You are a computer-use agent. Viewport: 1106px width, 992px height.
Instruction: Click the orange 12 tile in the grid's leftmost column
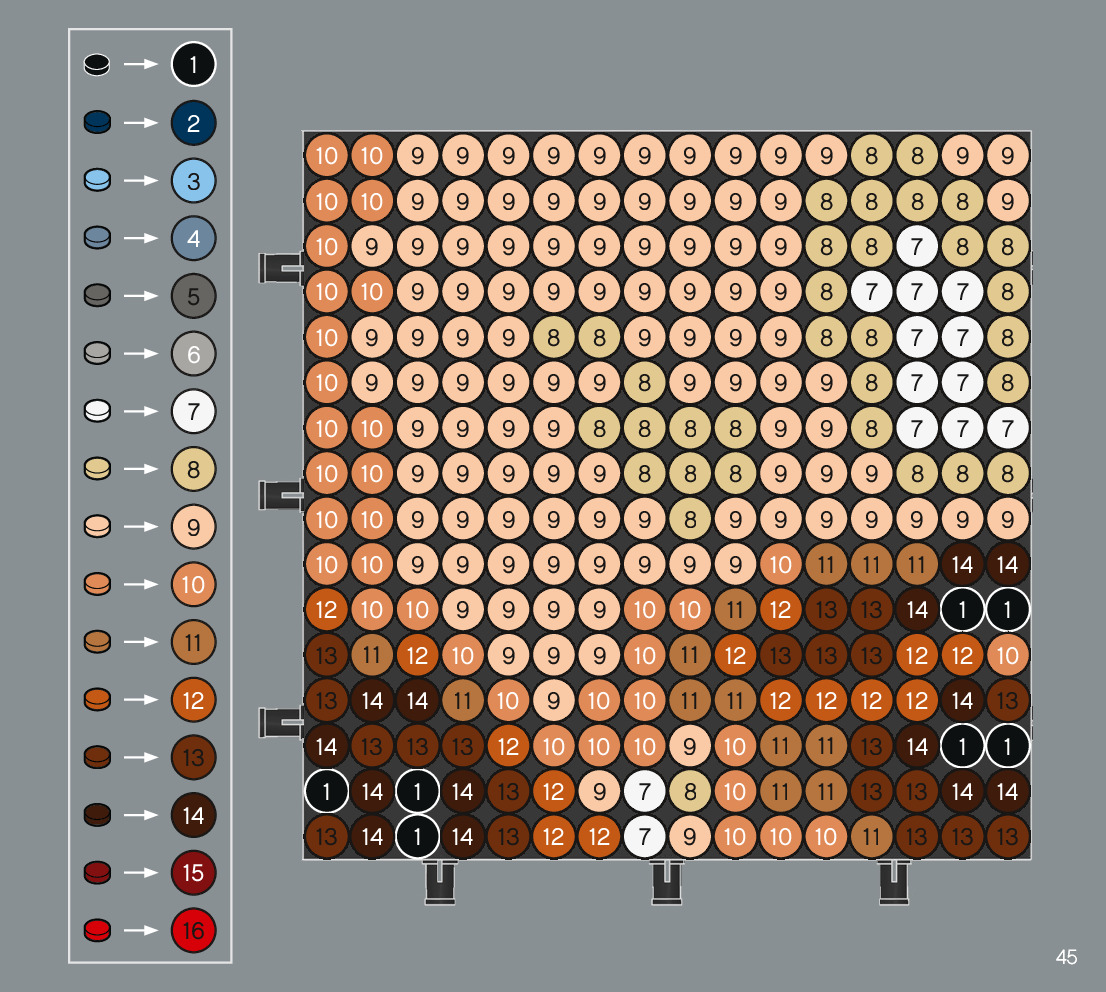pyautogui.click(x=326, y=608)
